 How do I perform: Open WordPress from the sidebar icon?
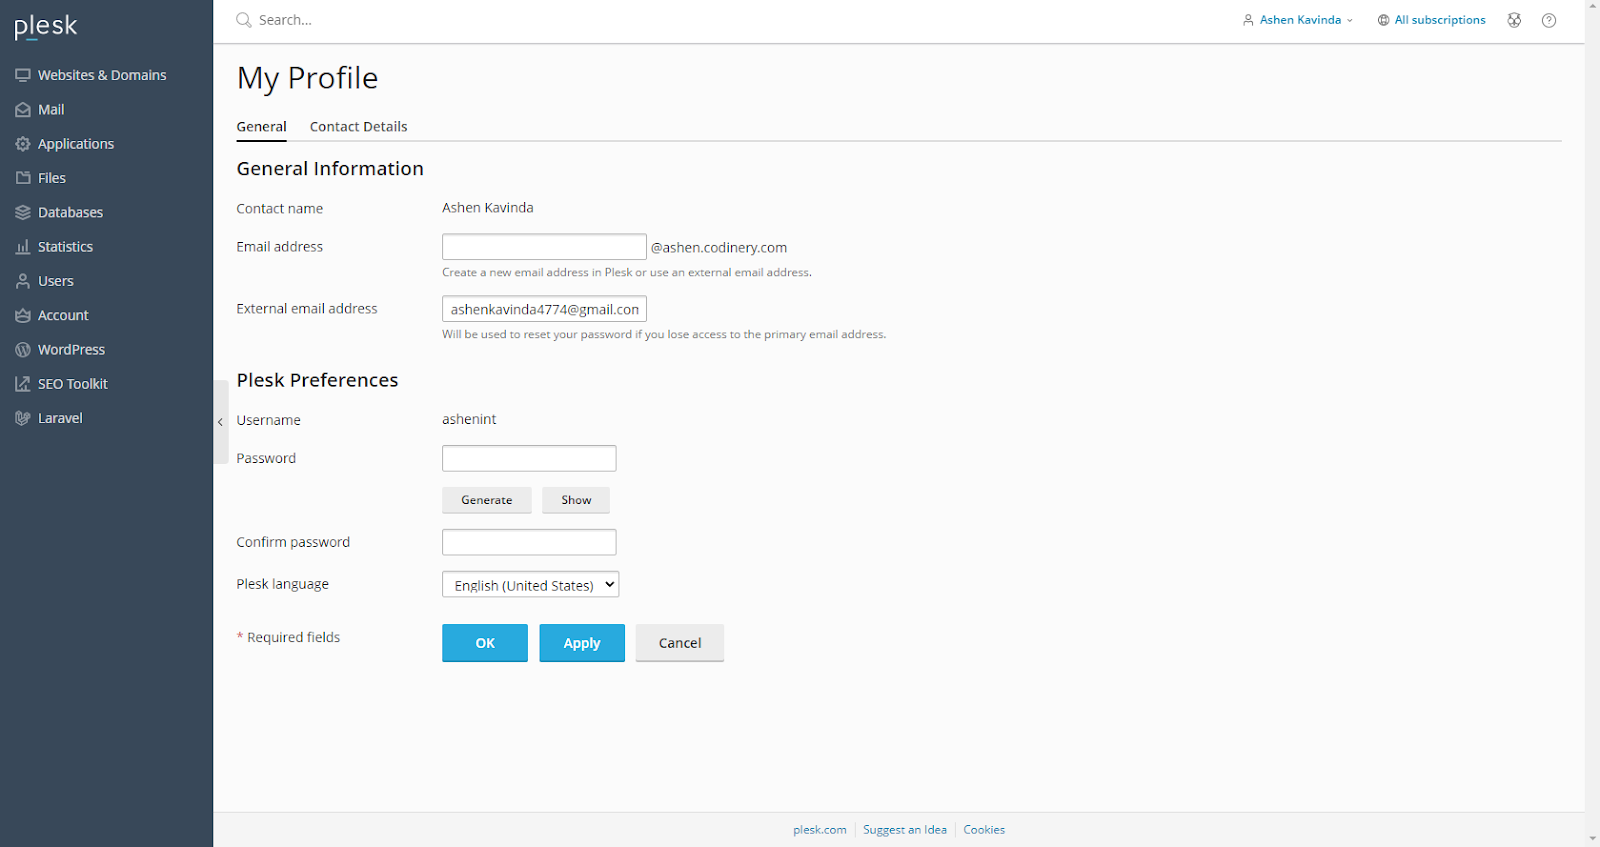click(x=22, y=350)
